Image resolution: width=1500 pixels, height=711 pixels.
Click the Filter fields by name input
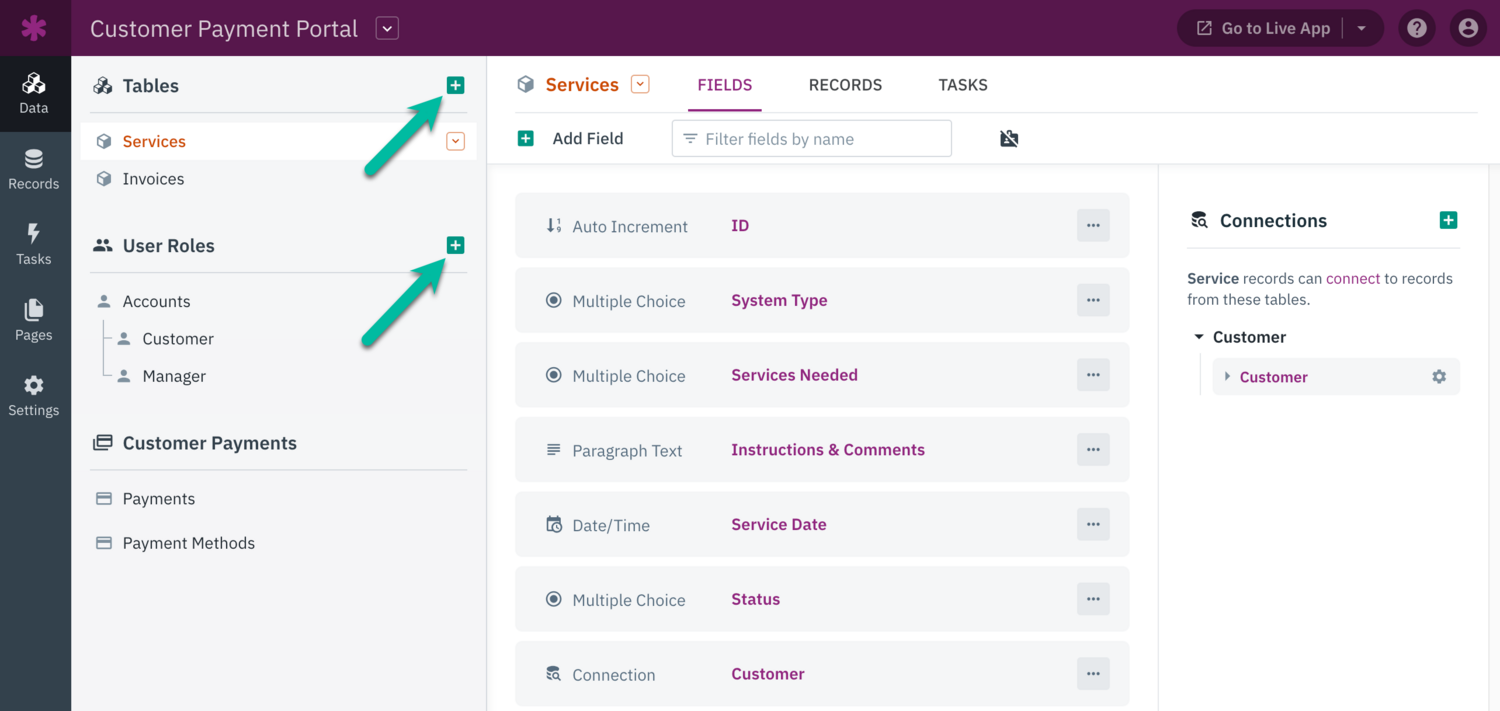pos(812,139)
